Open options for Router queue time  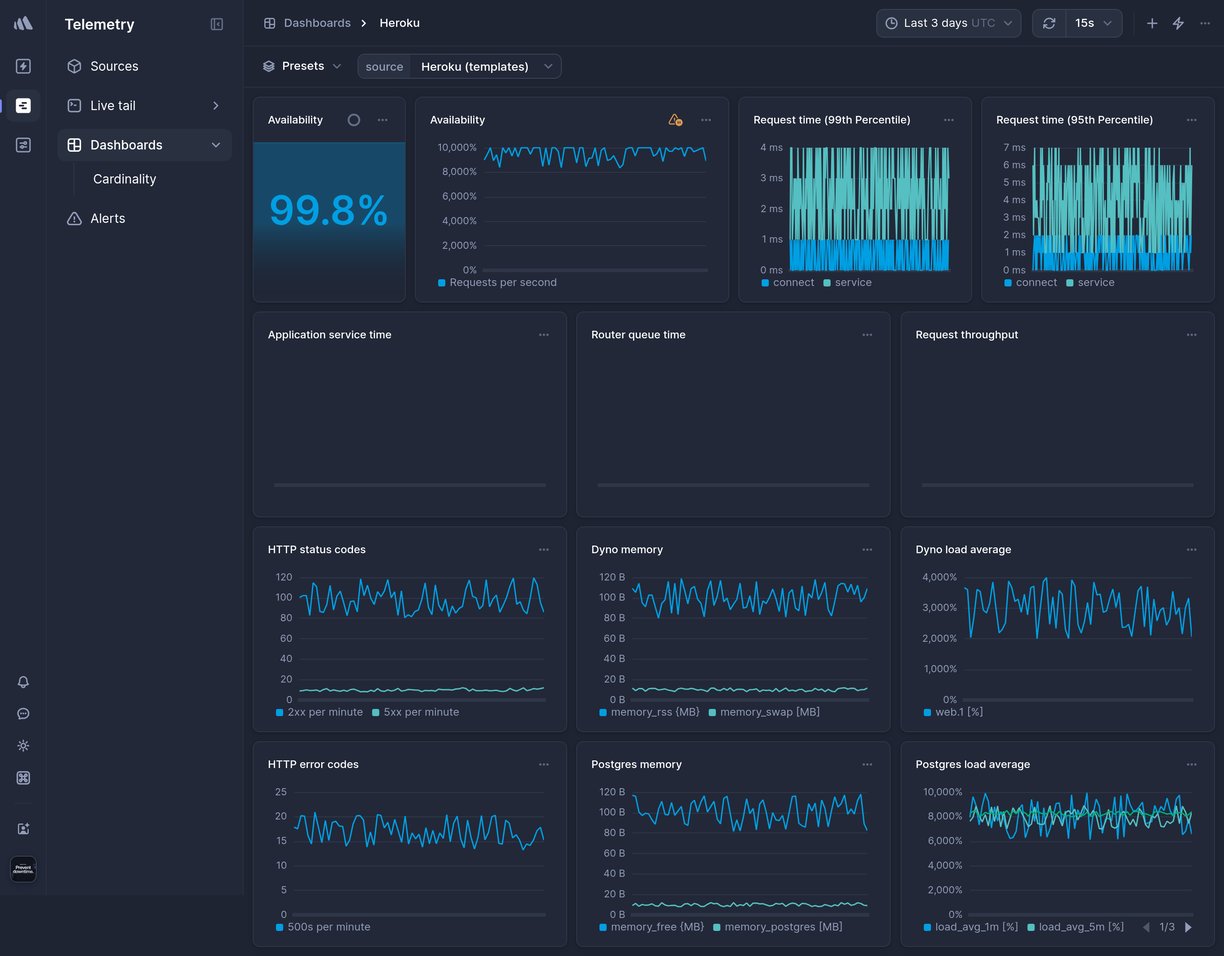867,335
